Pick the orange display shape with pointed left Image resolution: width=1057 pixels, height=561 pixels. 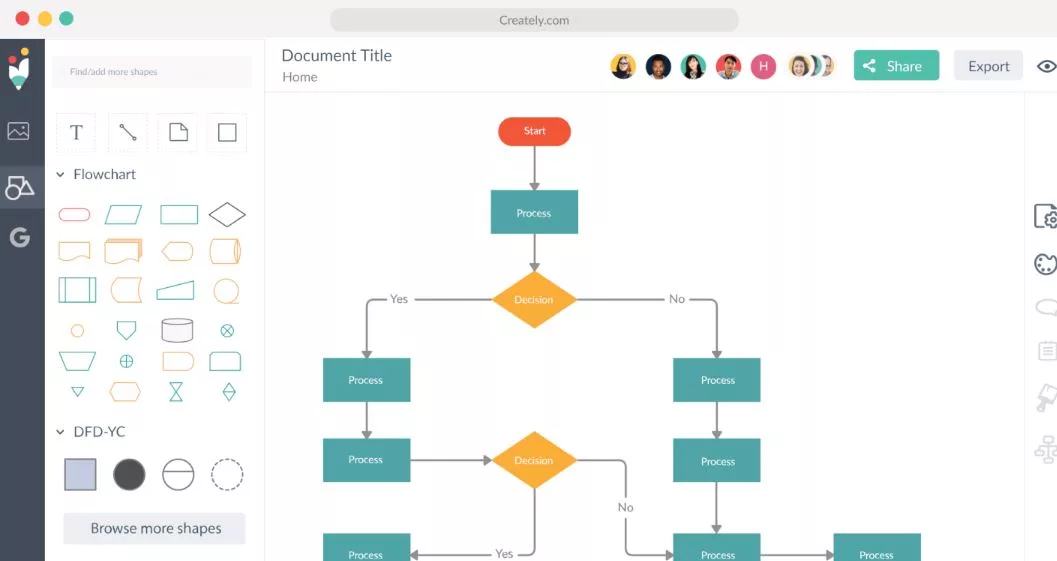(x=177, y=252)
